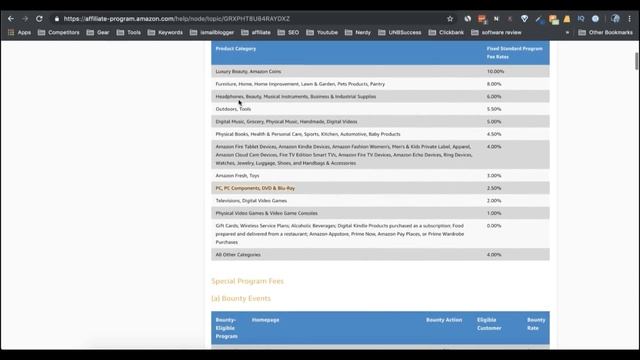Go back to the previous page
The image size is (640, 360).
(11, 19)
